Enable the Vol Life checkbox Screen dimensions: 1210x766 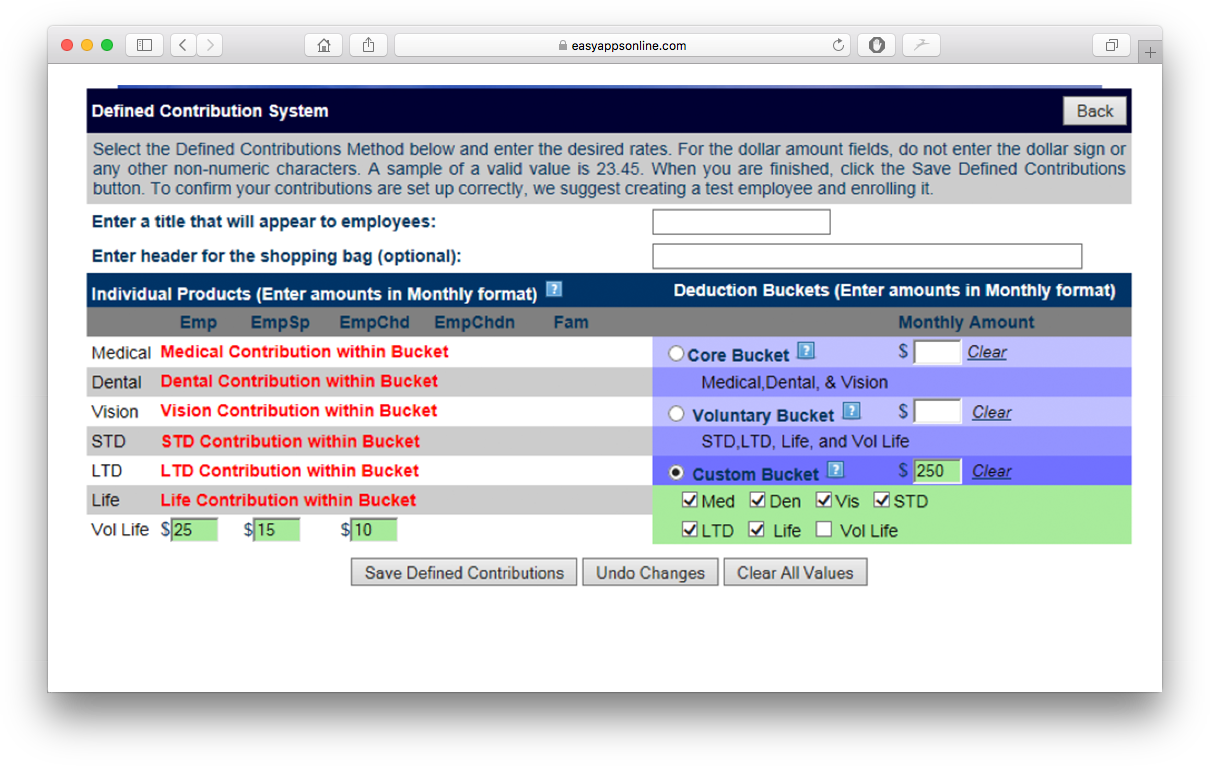pyautogui.click(x=826, y=530)
